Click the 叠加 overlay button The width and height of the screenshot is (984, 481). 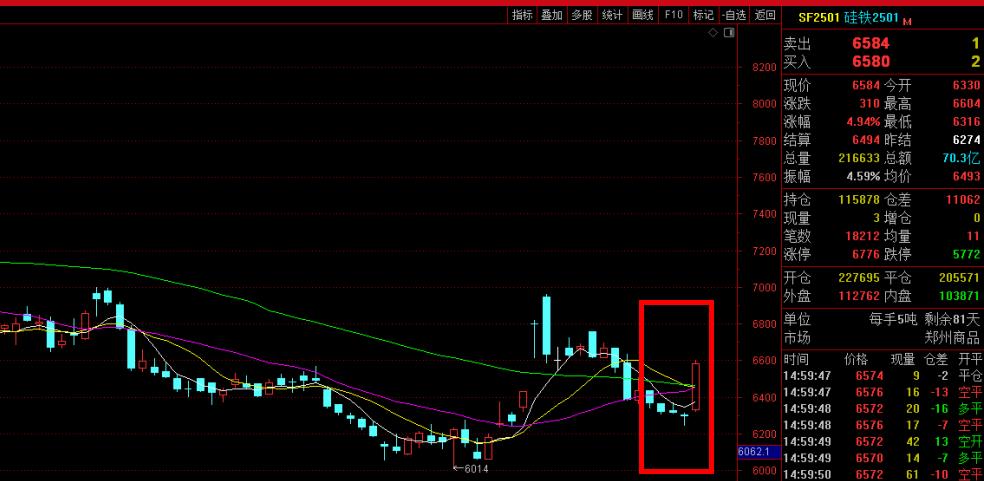pos(552,15)
